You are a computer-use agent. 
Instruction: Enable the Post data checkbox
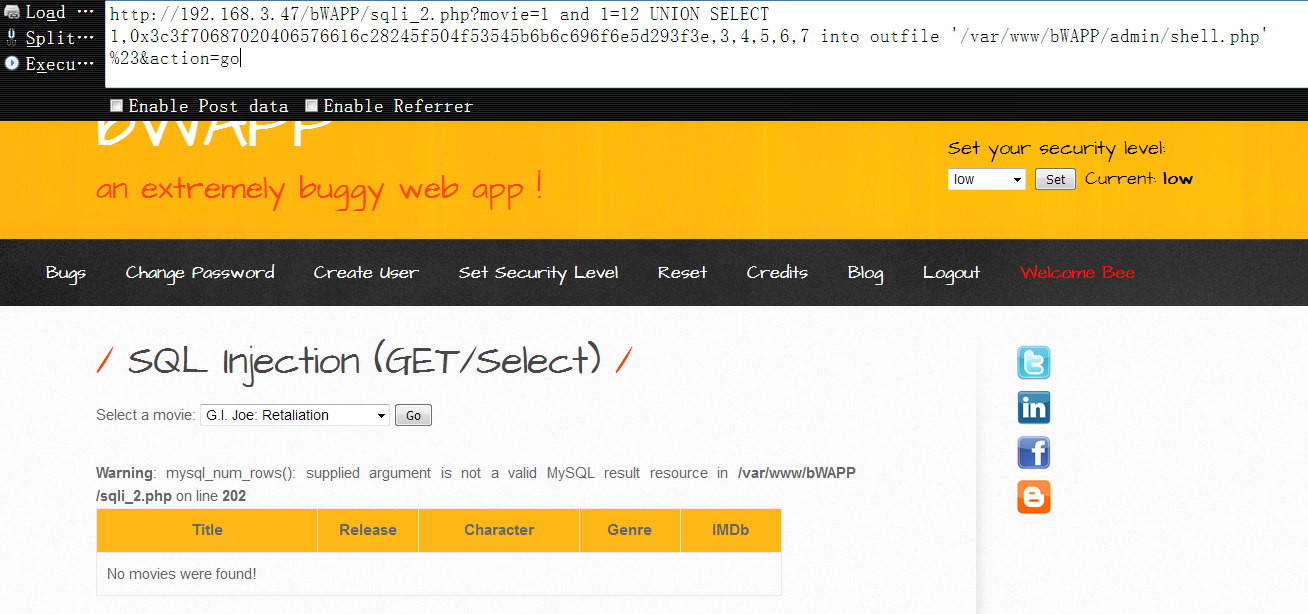click(x=116, y=105)
